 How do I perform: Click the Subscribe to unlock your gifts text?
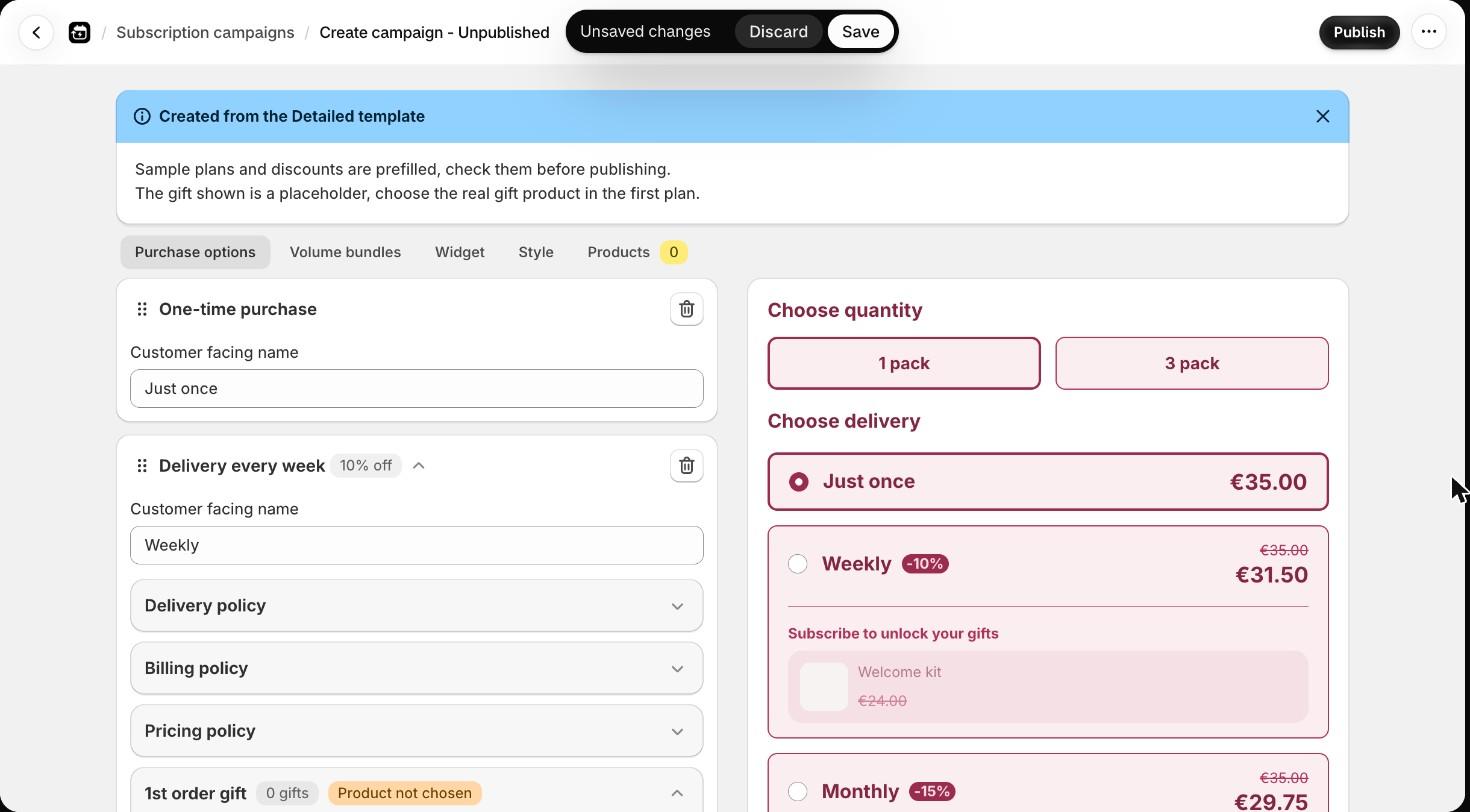point(893,634)
